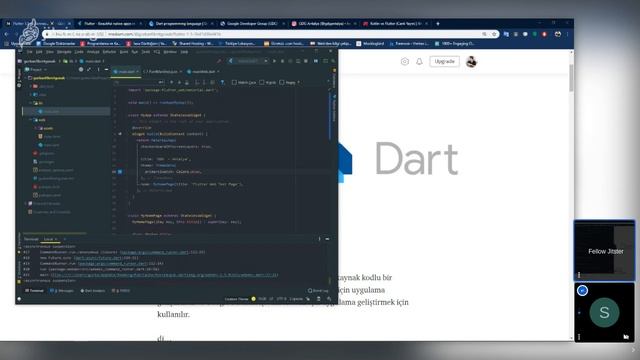Open the Shared Hosting bookmark
This screenshot has width=640, height=360.
tap(193, 43)
